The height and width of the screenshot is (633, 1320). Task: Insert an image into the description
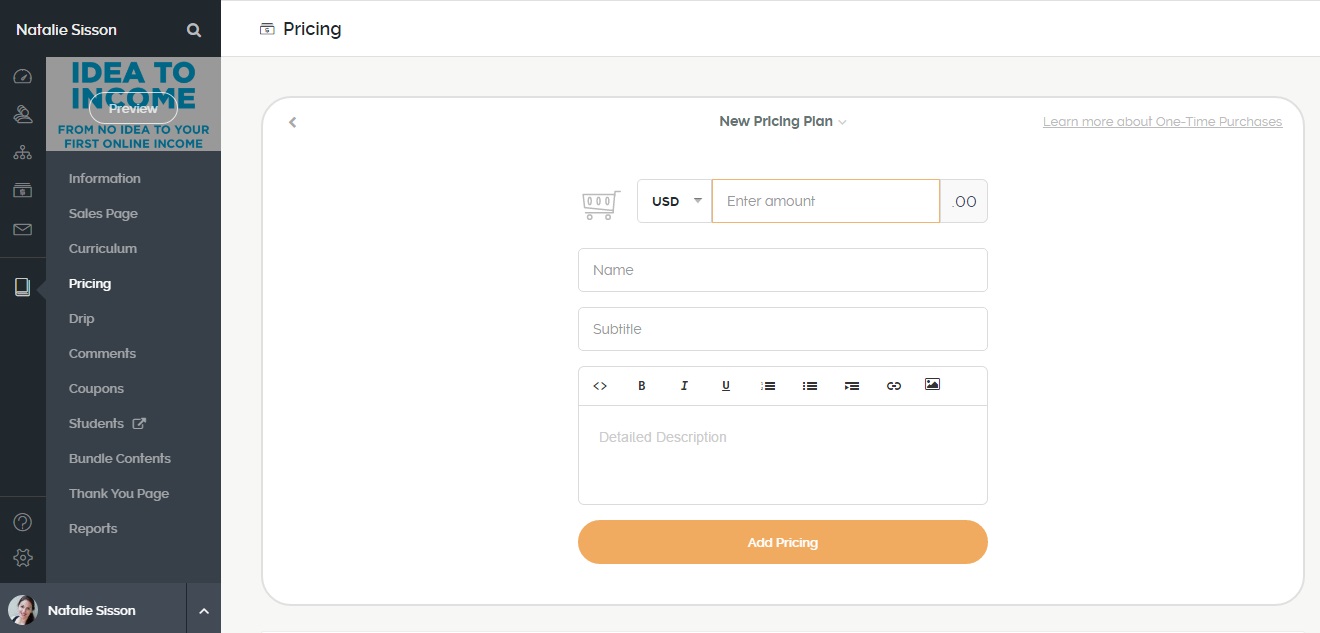point(932,385)
